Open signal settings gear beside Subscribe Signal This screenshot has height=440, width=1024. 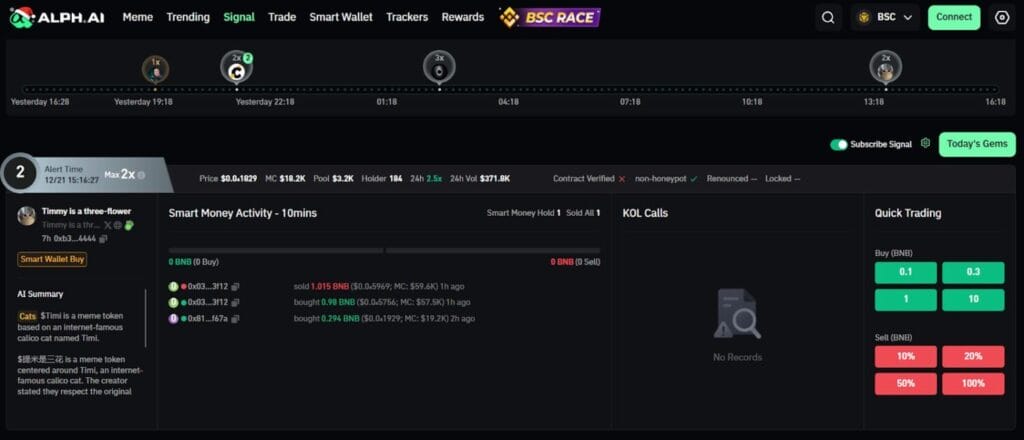(925, 143)
